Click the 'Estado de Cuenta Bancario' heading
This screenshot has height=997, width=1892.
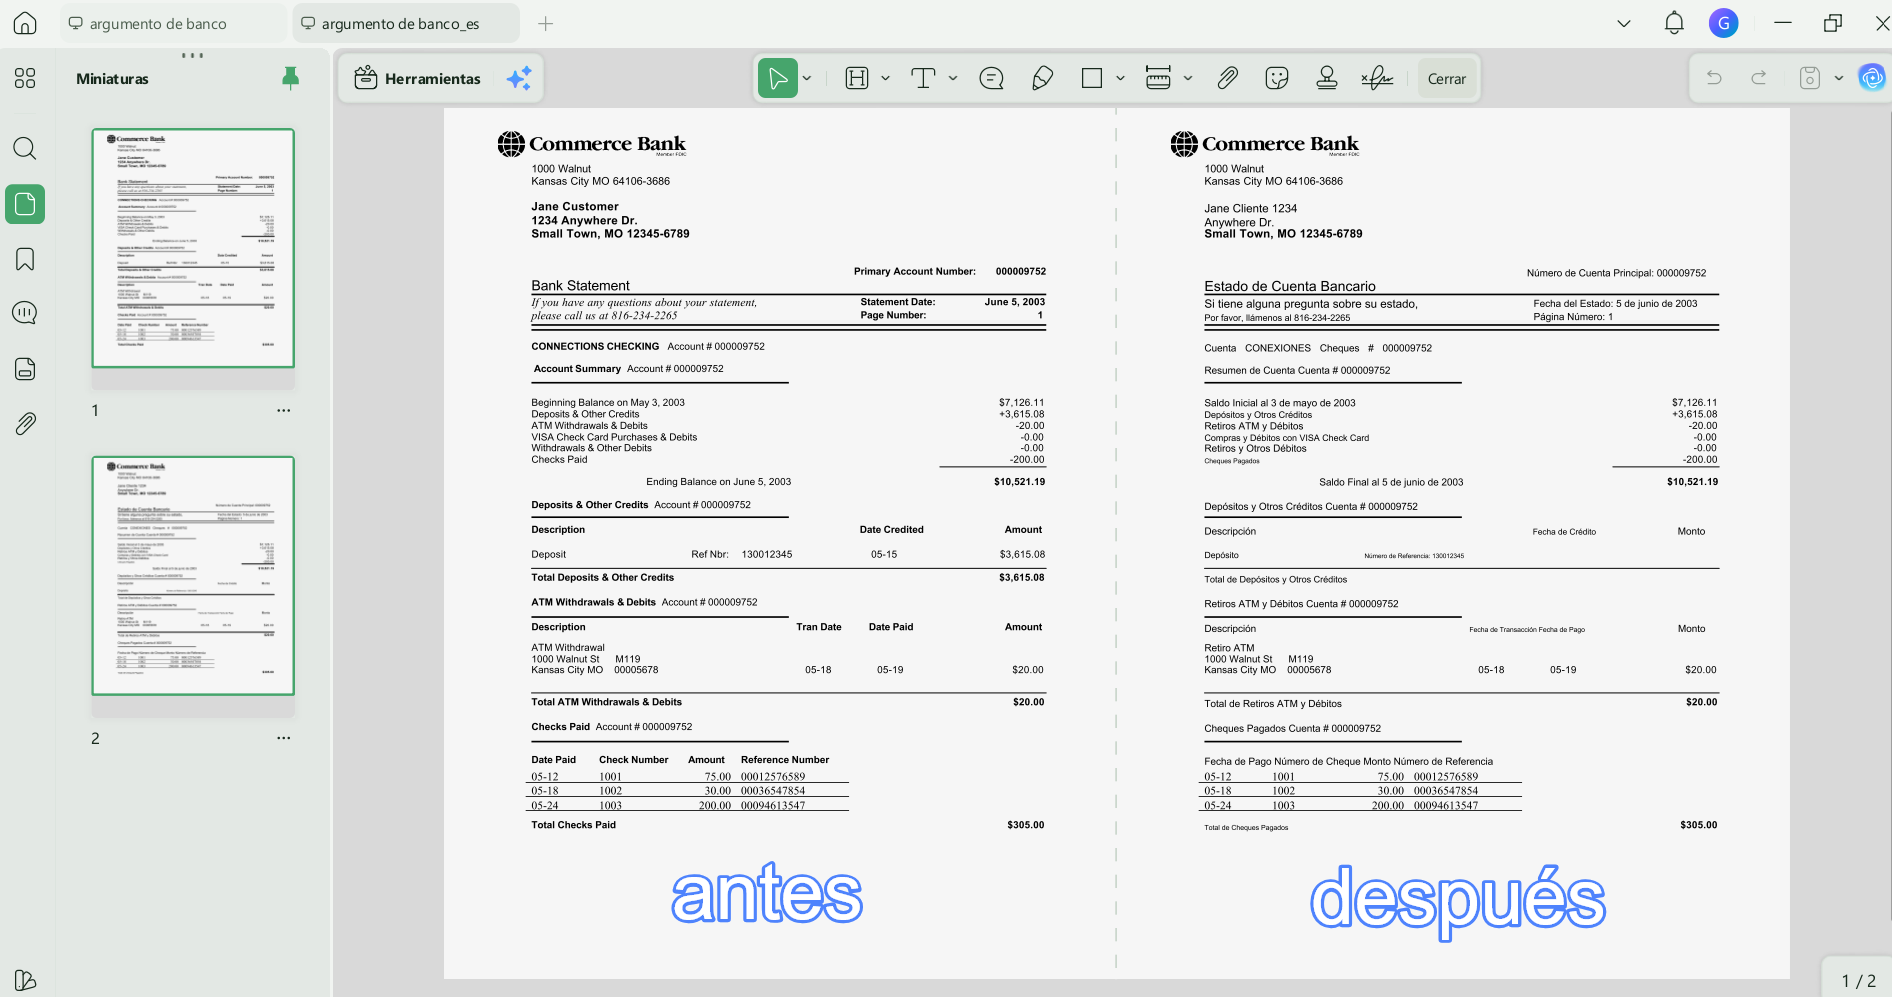[1290, 286]
